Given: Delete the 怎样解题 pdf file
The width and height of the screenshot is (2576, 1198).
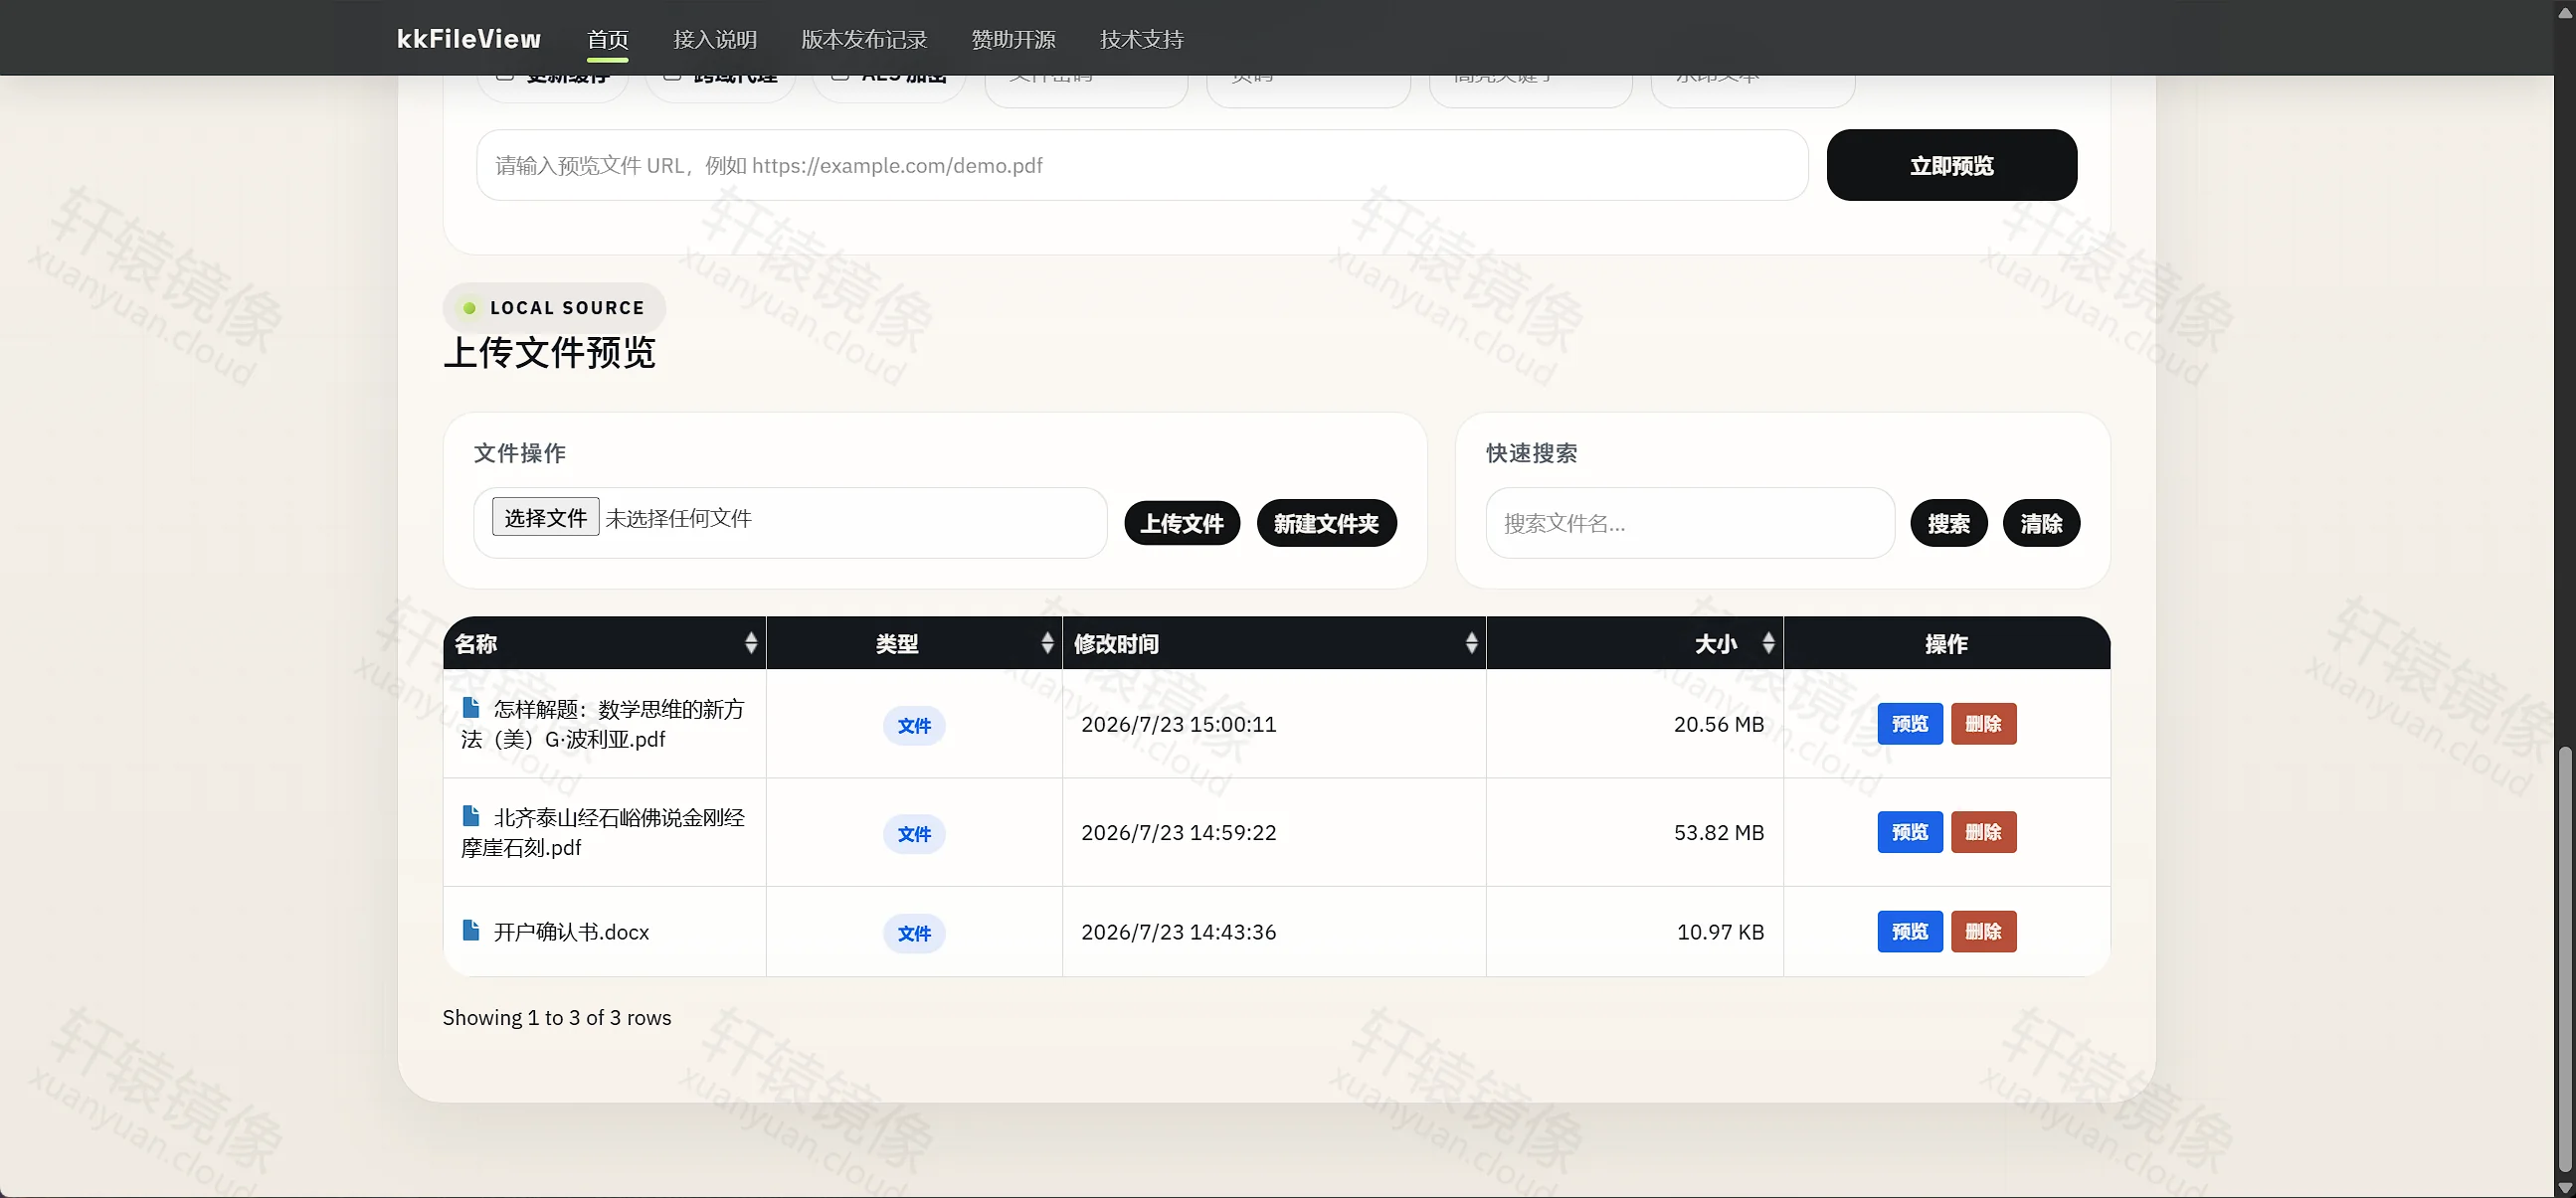Looking at the screenshot, I should (1983, 723).
